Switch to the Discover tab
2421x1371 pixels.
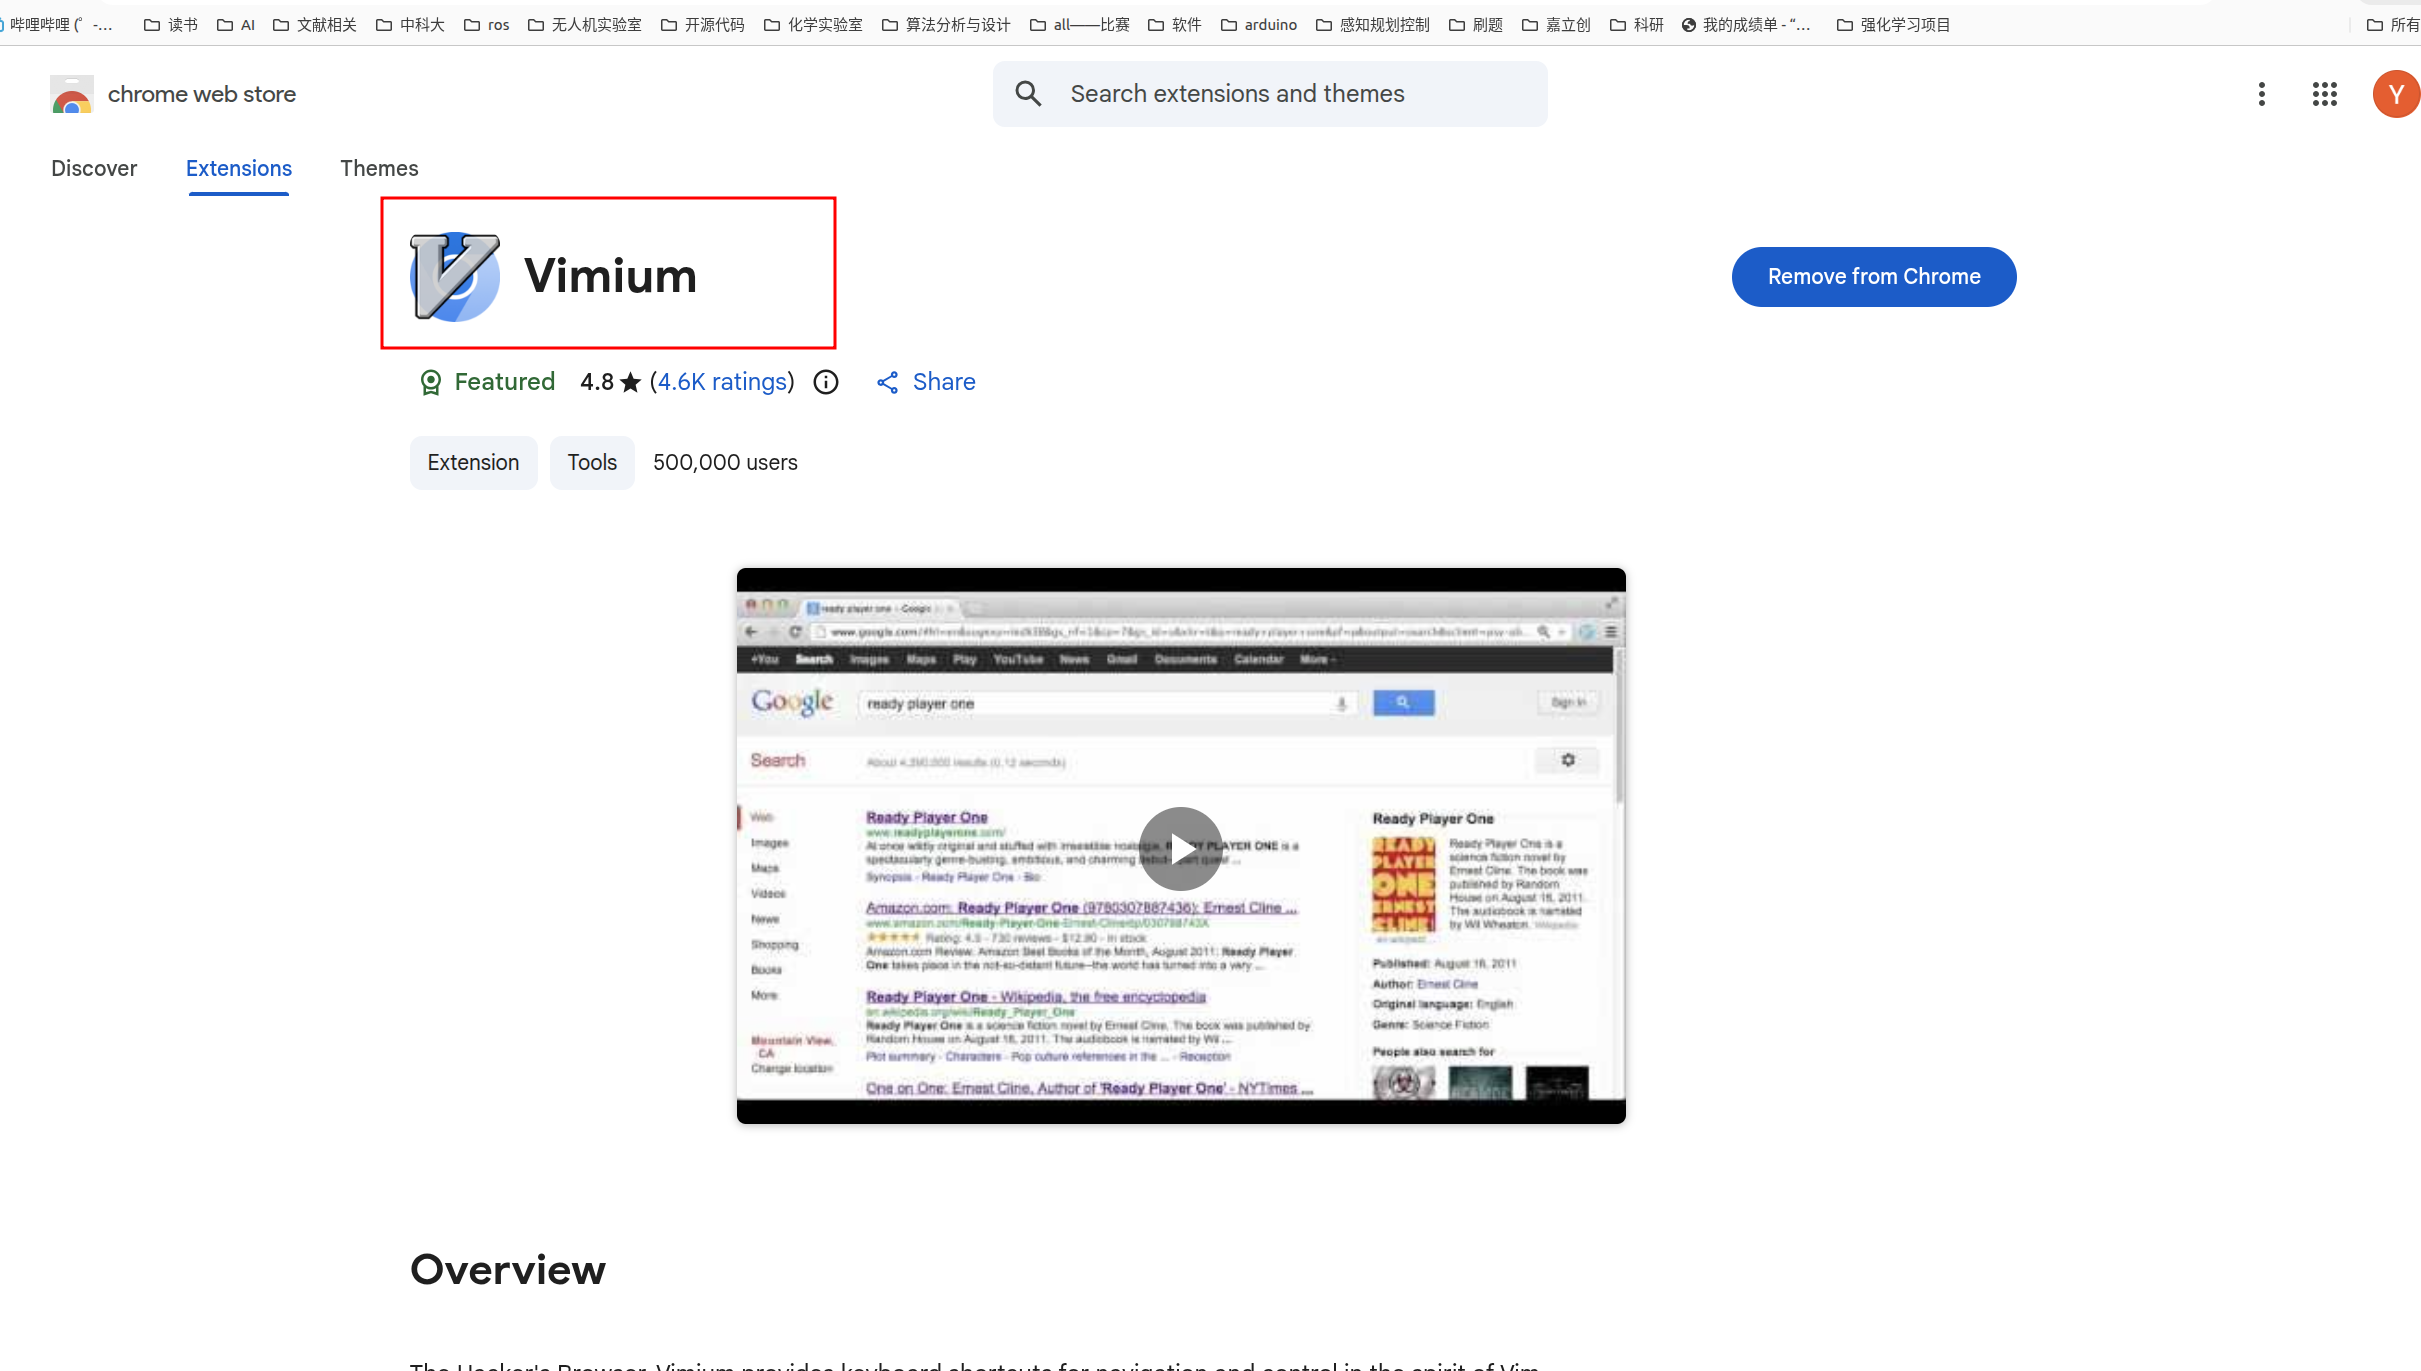(x=94, y=168)
